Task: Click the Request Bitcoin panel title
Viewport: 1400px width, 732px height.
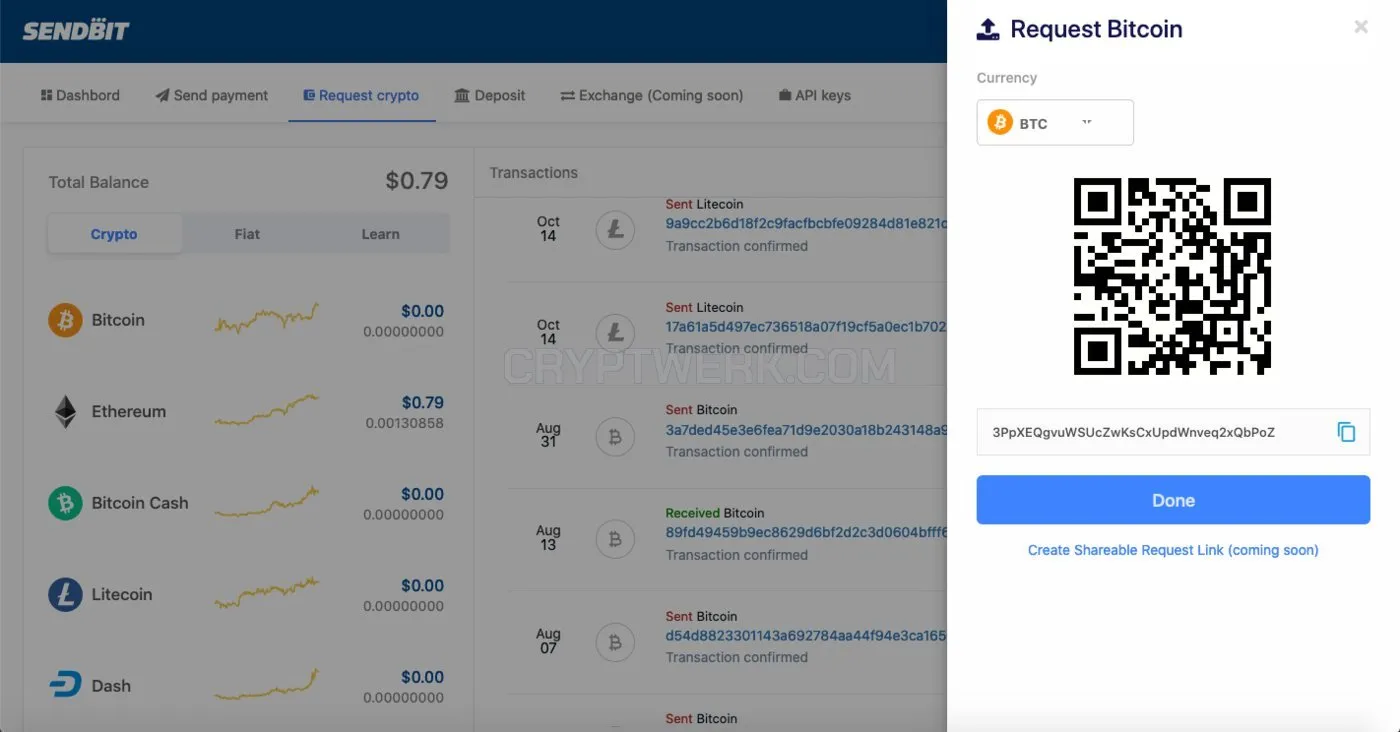Action: click(1096, 30)
